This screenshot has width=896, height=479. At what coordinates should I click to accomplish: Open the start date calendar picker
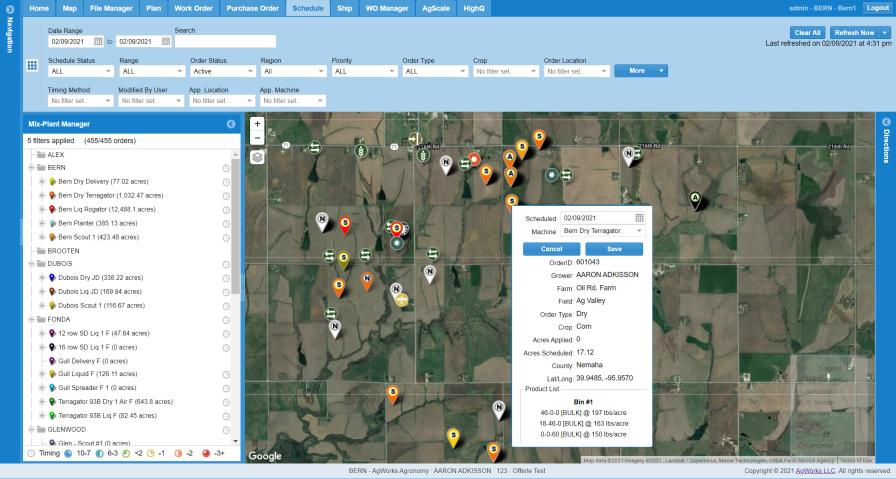pyautogui.click(x=98, y=41)
